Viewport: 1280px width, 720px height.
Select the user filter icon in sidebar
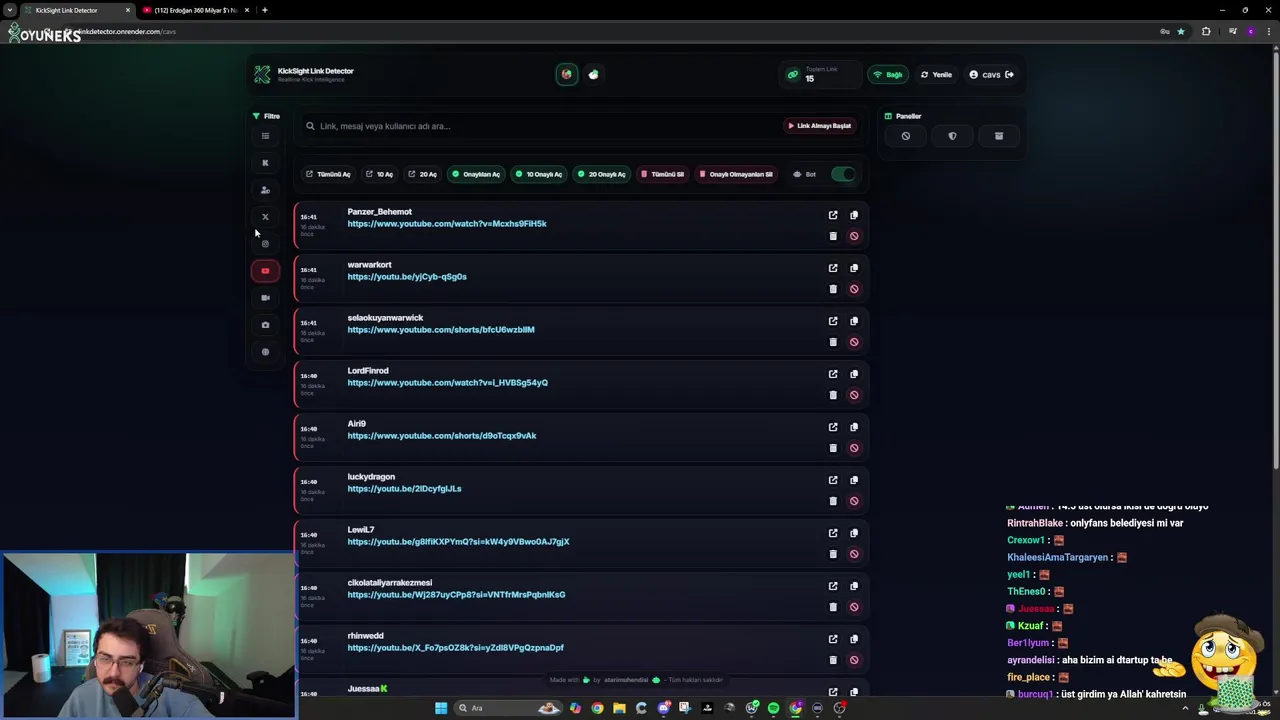[265, 190]
